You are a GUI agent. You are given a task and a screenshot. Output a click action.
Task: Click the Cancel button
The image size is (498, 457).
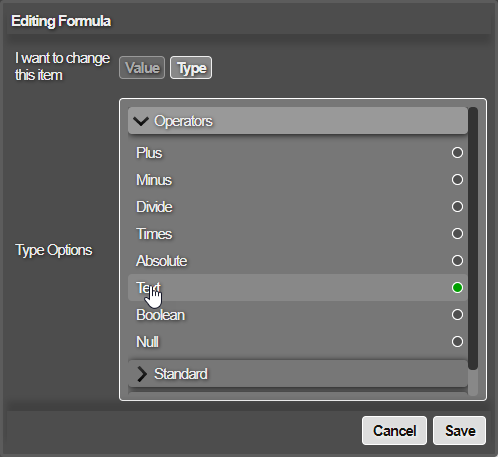394,431
